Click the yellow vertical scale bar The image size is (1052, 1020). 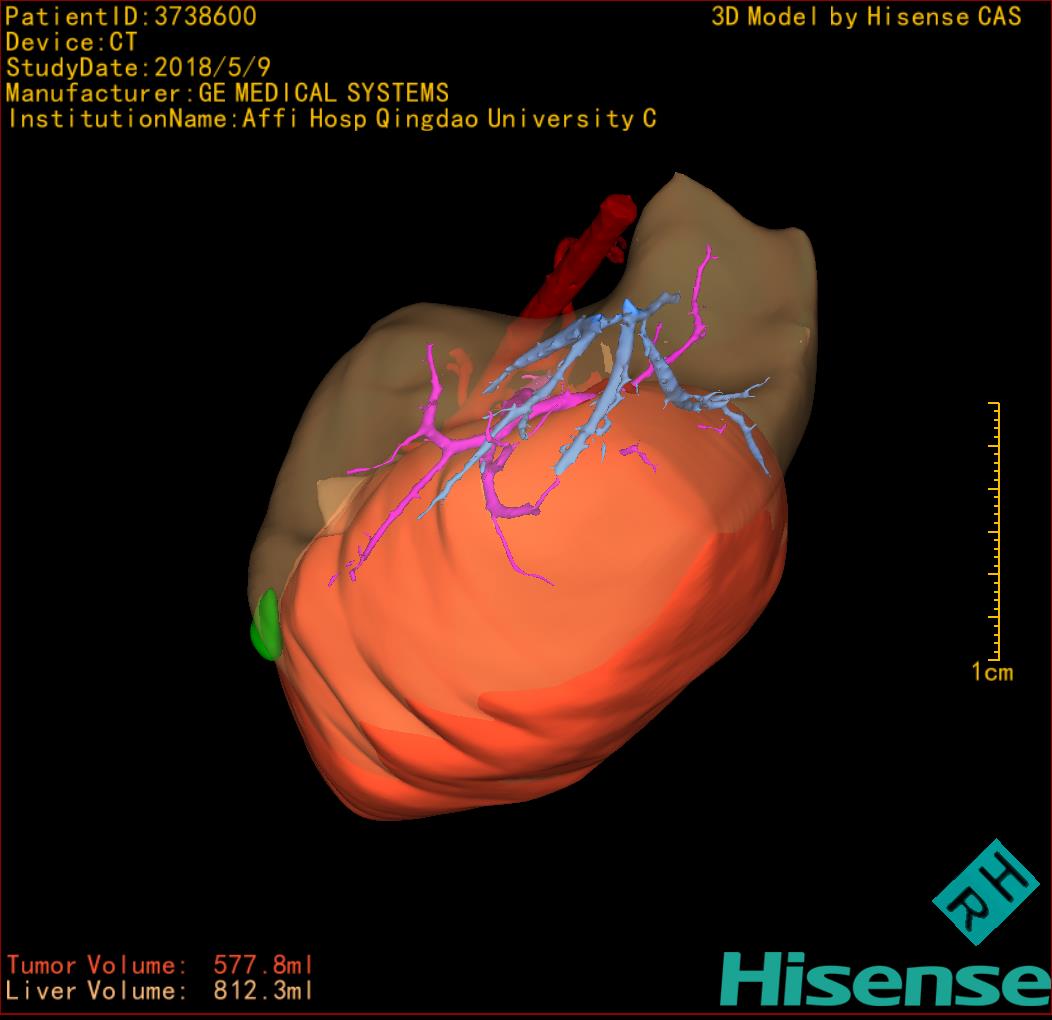[995, 530]
